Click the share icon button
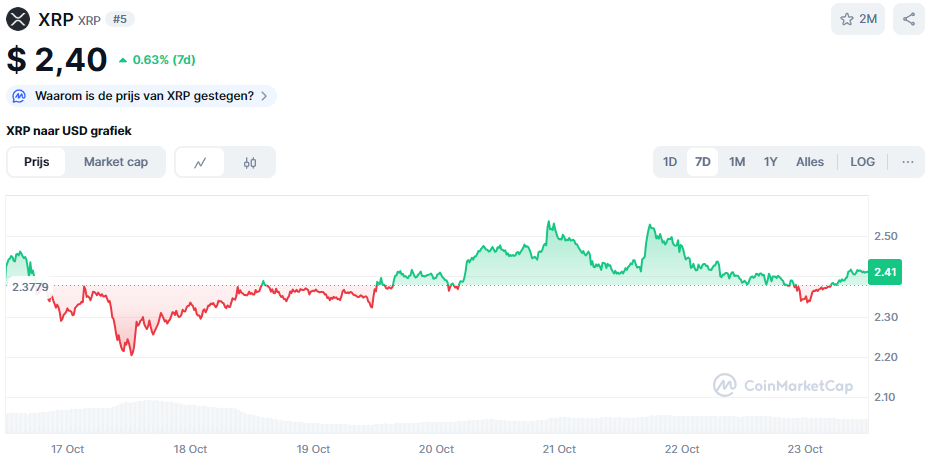Image resolution: width=928 pixels, height=455 pixels. click(909, 19)
